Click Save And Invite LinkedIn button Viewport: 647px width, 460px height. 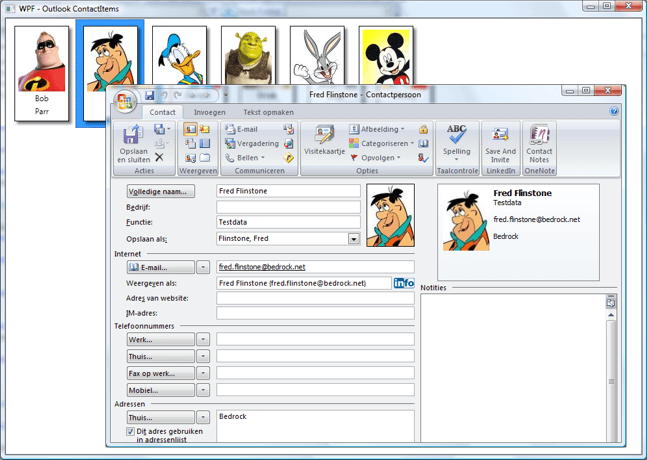pos(500,144)
